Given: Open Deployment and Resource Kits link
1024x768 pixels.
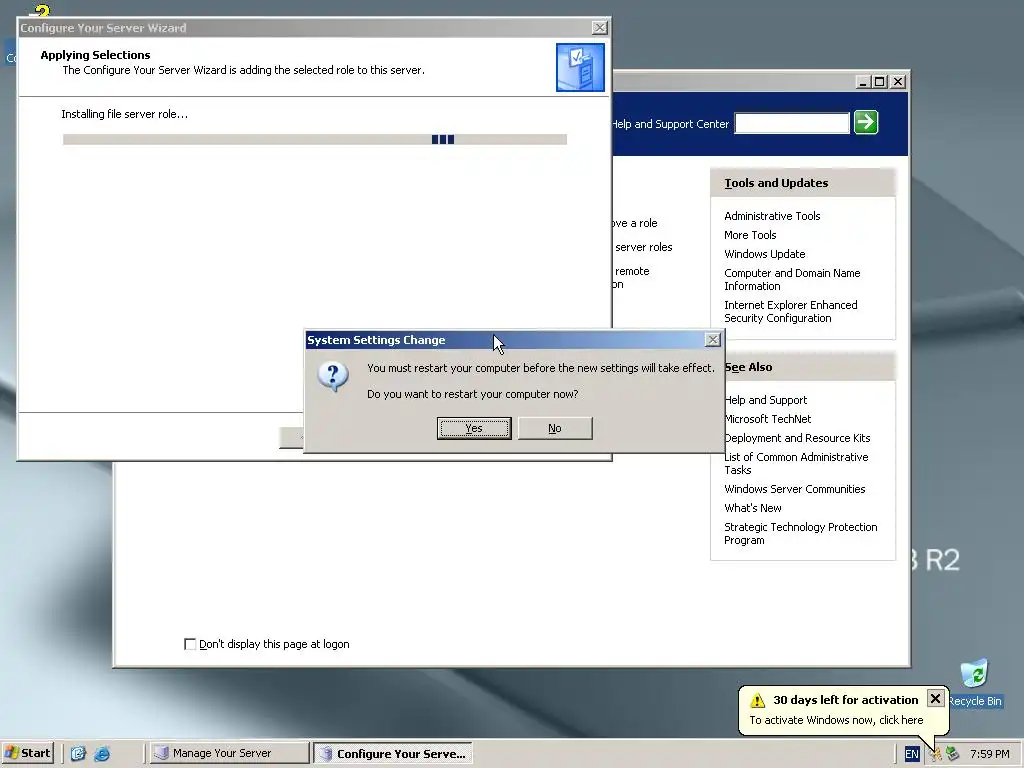Looking at the screenshot, I should pyautogui.click(x=797, y=438).
